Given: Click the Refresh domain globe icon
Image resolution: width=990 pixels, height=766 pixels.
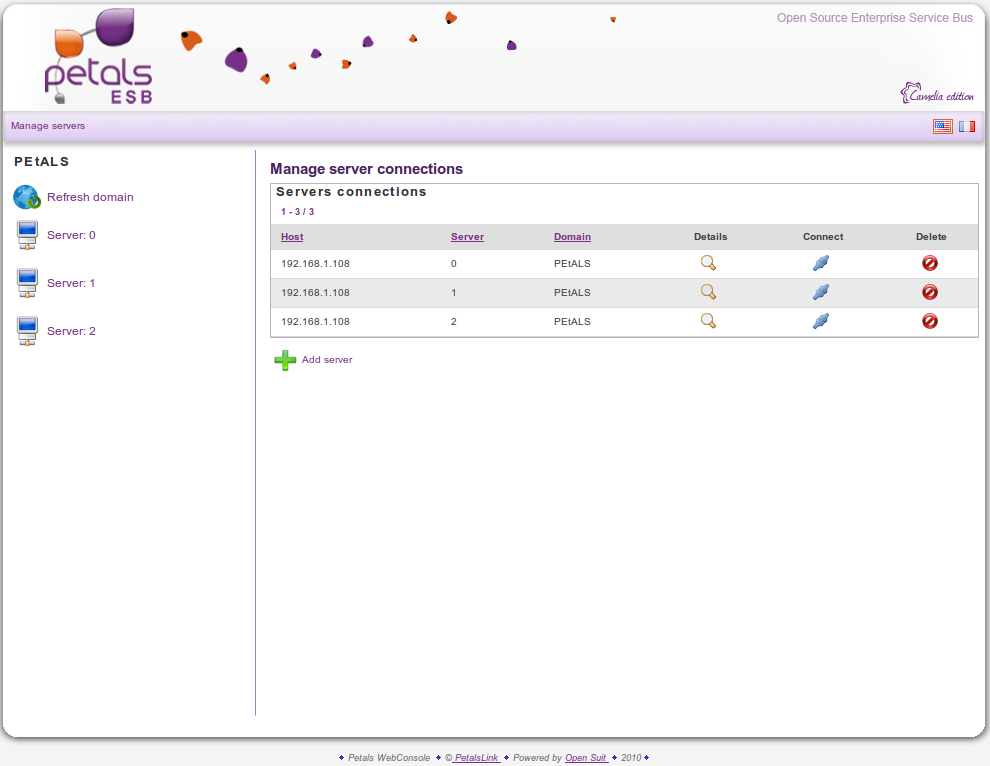Looking at the screenshot, I should tap(26, 197).
